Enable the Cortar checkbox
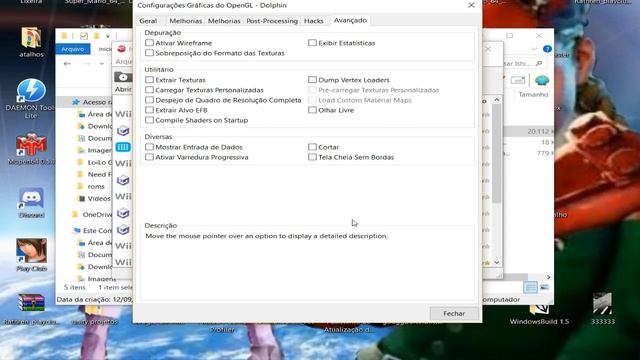 click(x=312, y=147)
